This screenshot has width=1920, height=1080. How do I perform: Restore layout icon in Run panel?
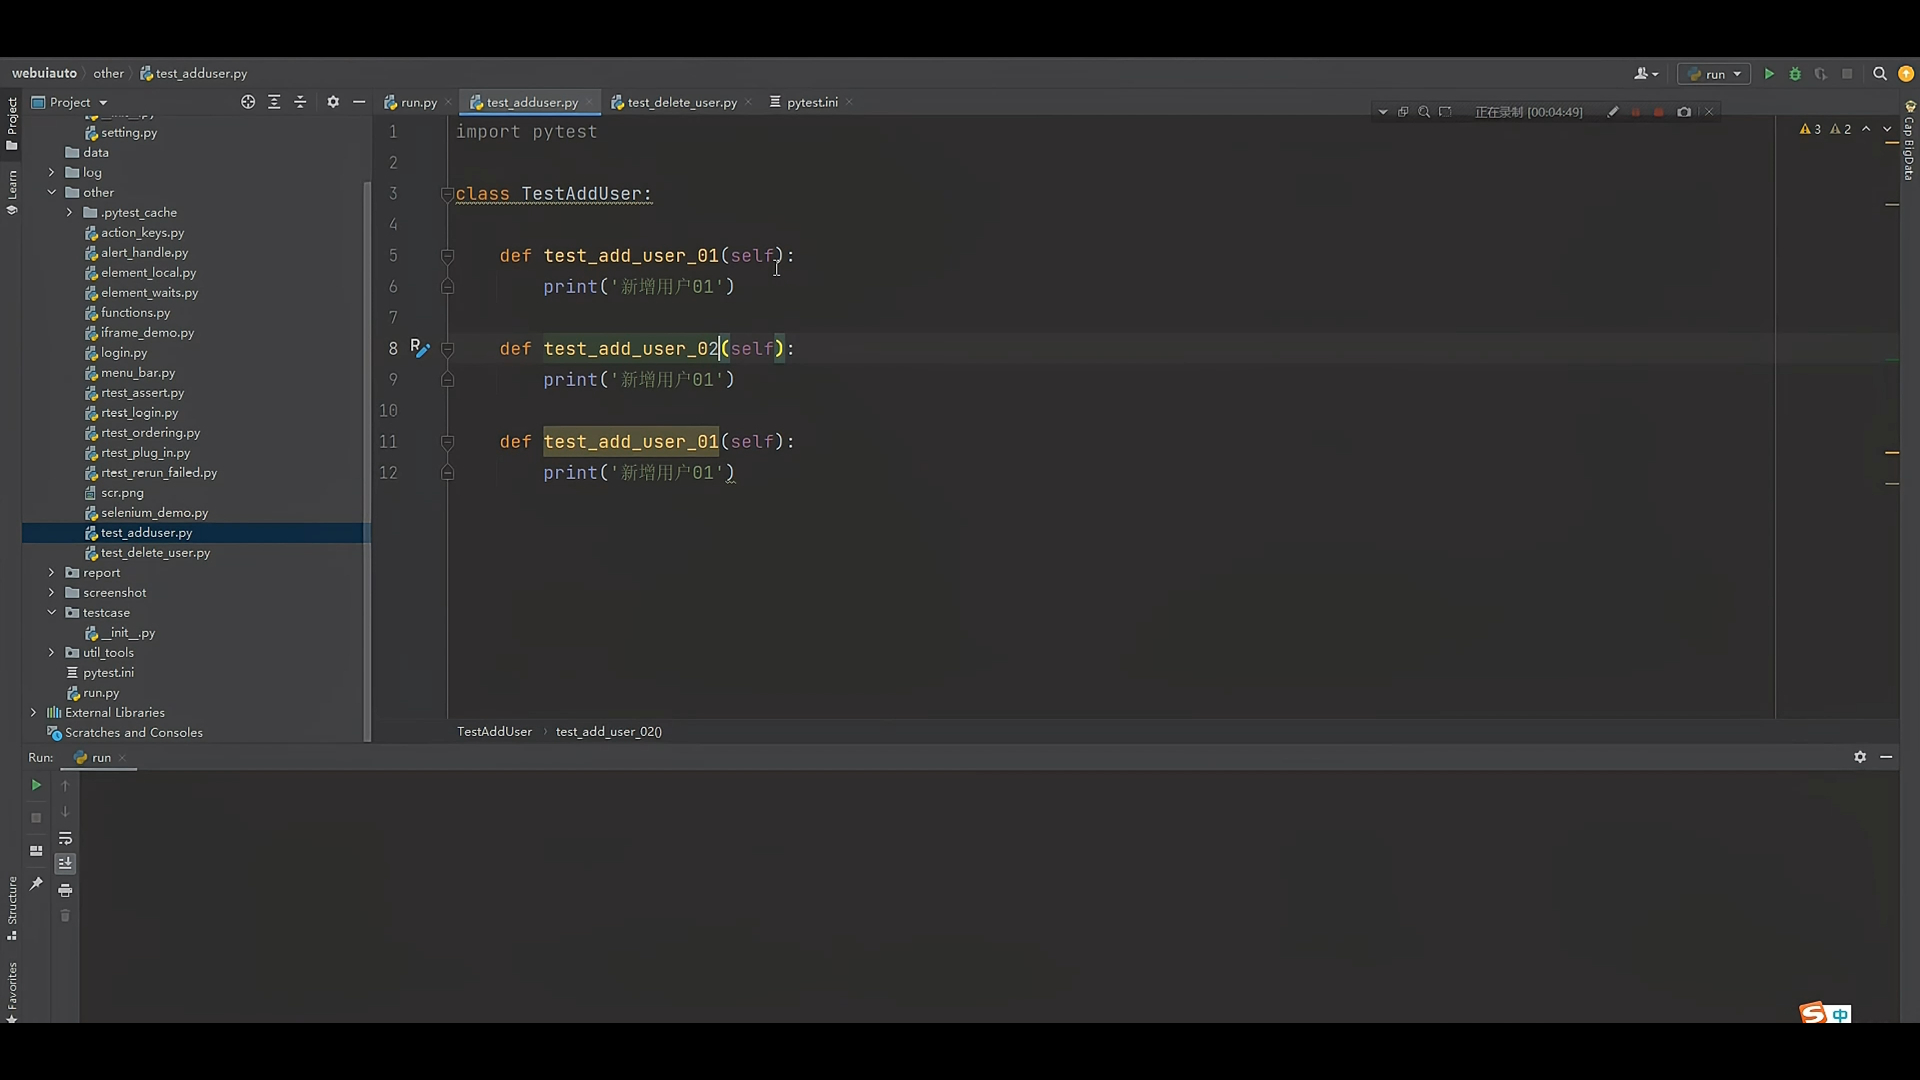click(x=36, y=851)
